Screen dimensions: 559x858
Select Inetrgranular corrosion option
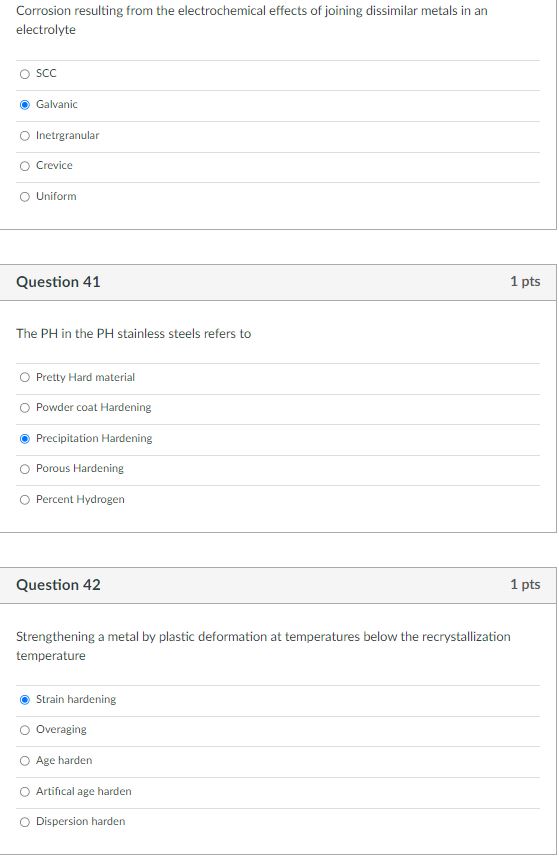pyautogui.click(x=25, y=136)
